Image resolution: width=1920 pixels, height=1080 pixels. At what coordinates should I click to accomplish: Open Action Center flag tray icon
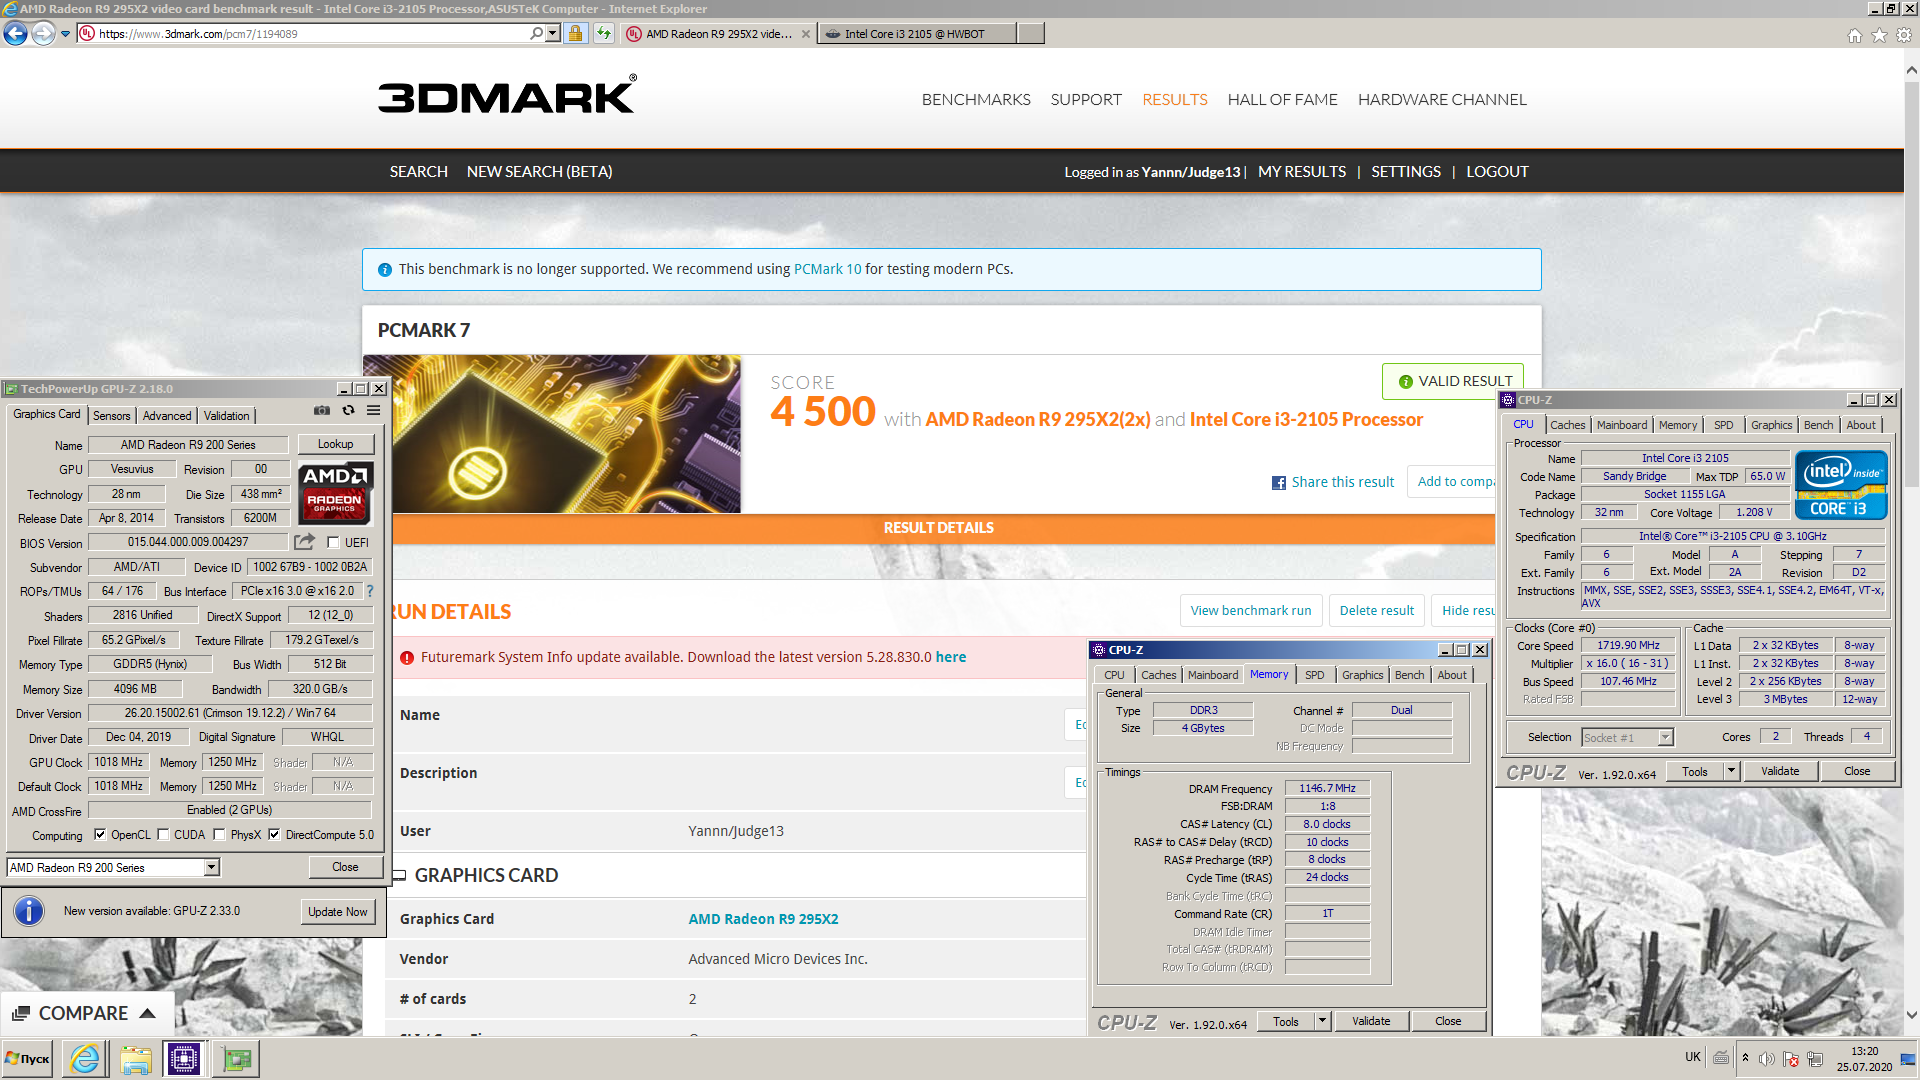click(x=1791, y=1059)
